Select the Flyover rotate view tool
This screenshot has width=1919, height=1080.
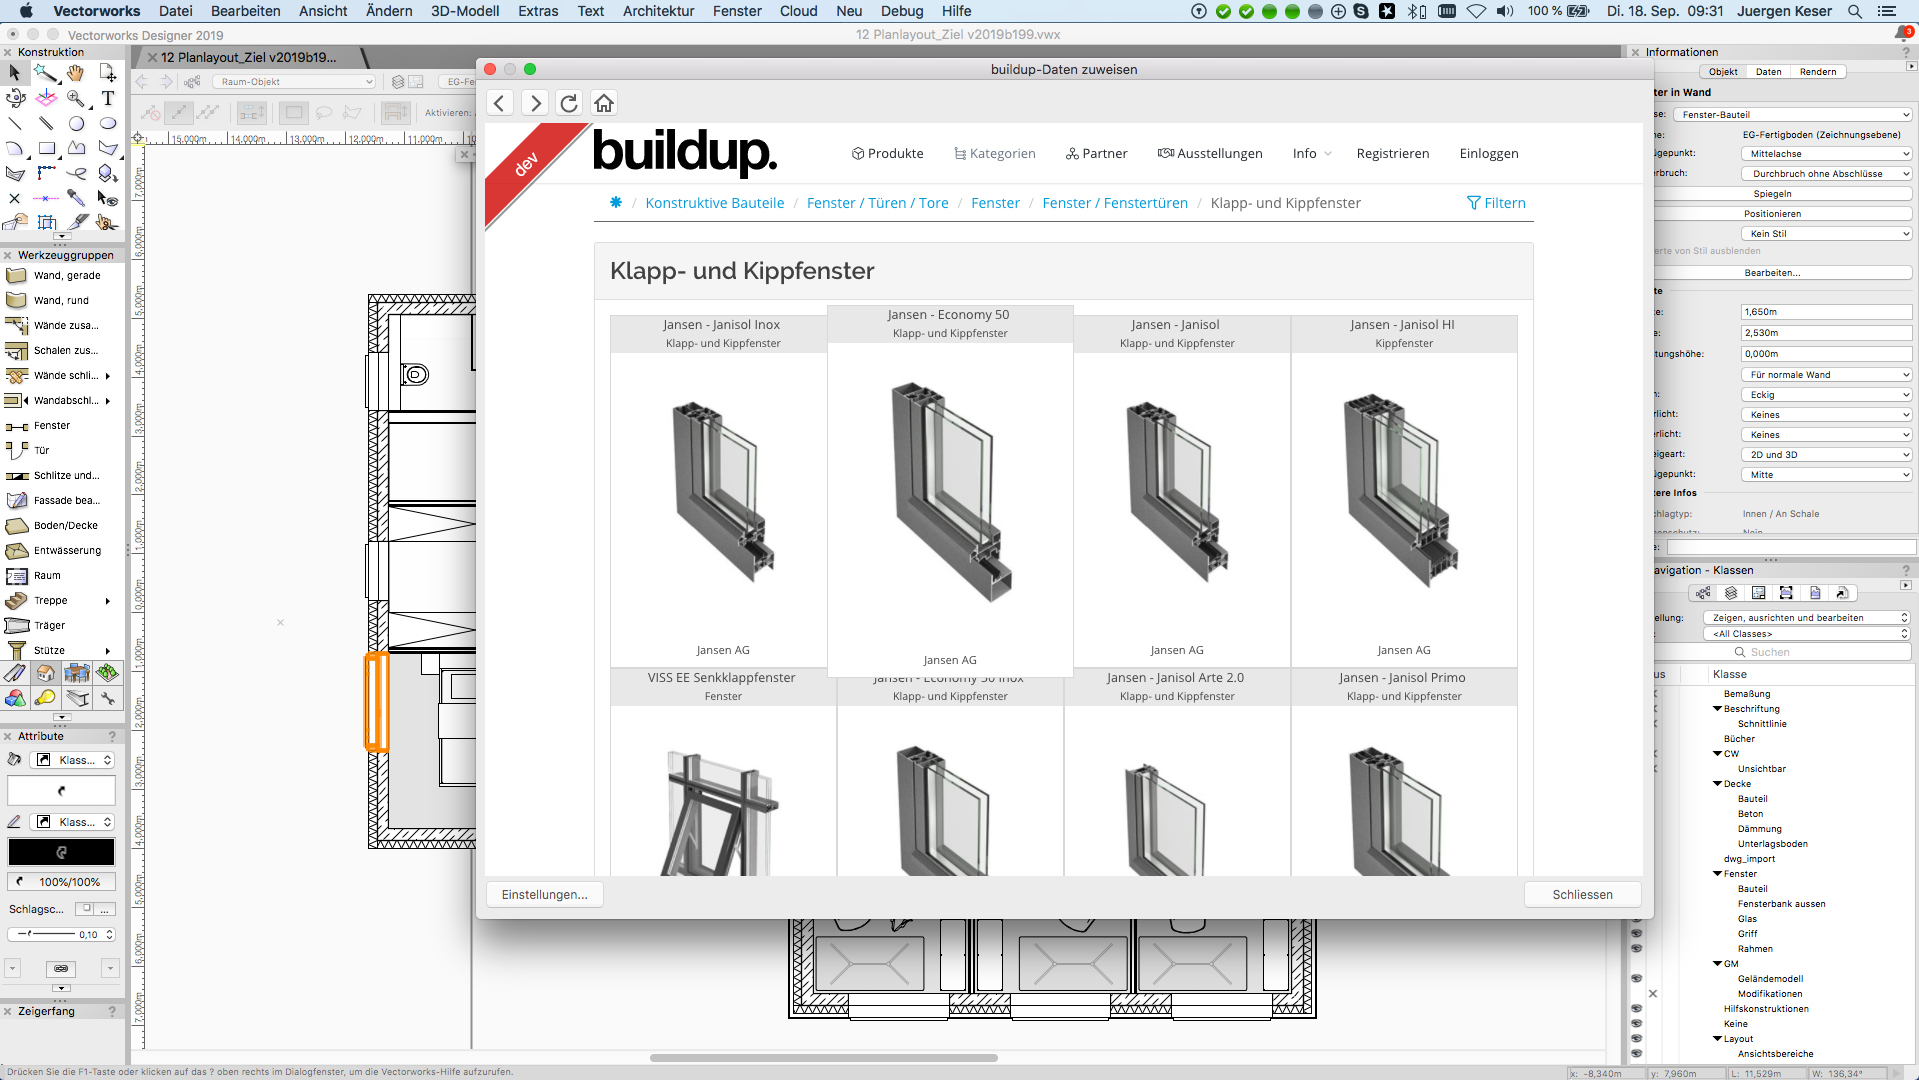[15, 98]
